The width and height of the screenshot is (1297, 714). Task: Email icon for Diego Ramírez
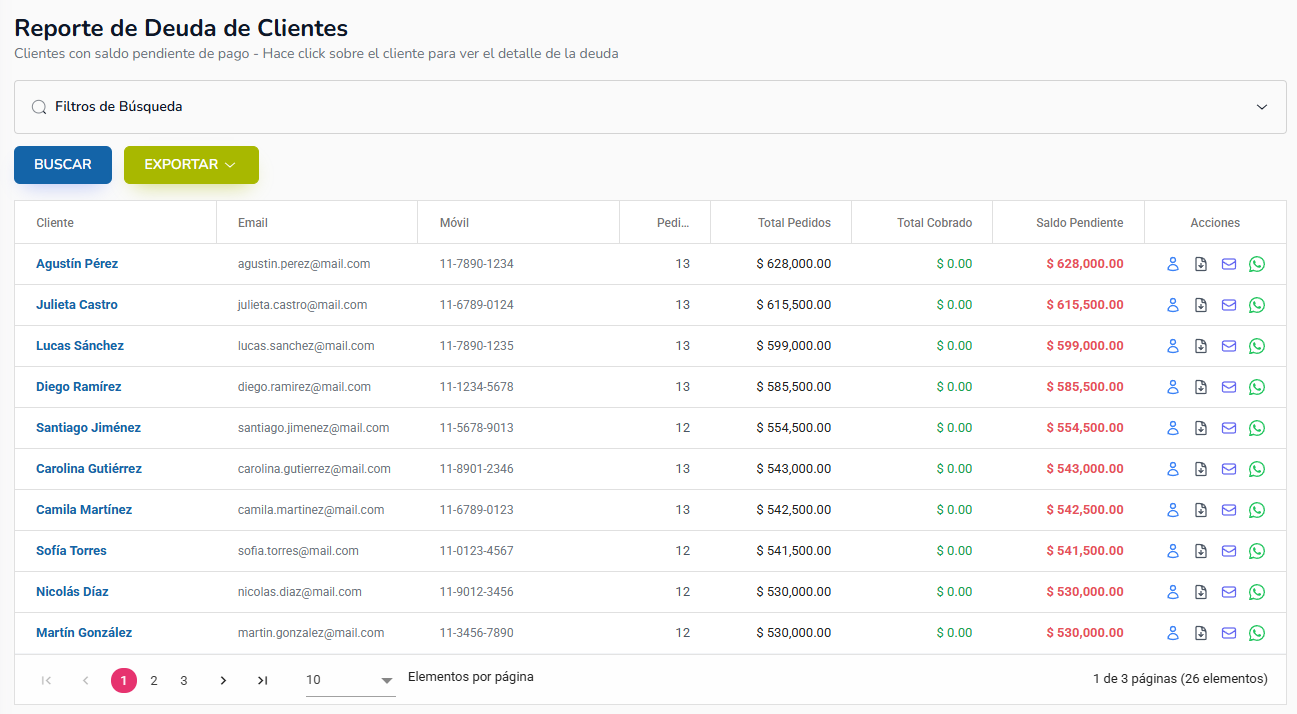coord(1229,387)
